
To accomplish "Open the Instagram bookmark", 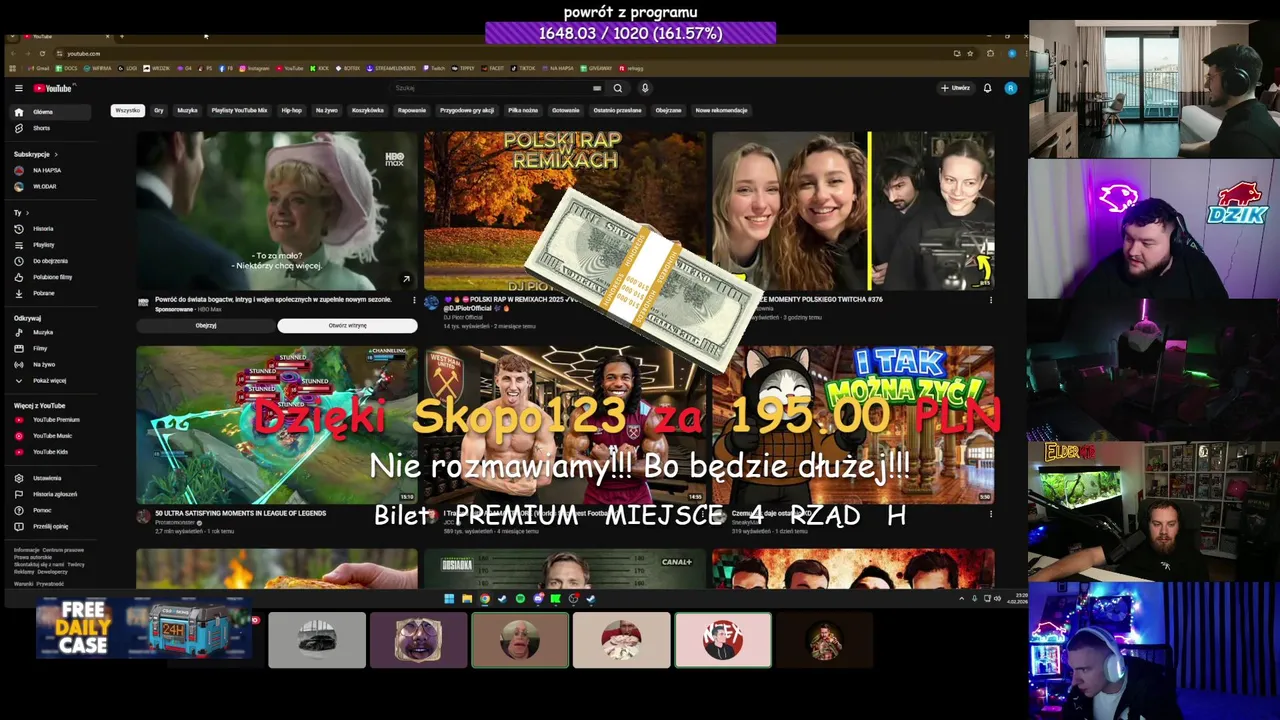I will point(254,68).
